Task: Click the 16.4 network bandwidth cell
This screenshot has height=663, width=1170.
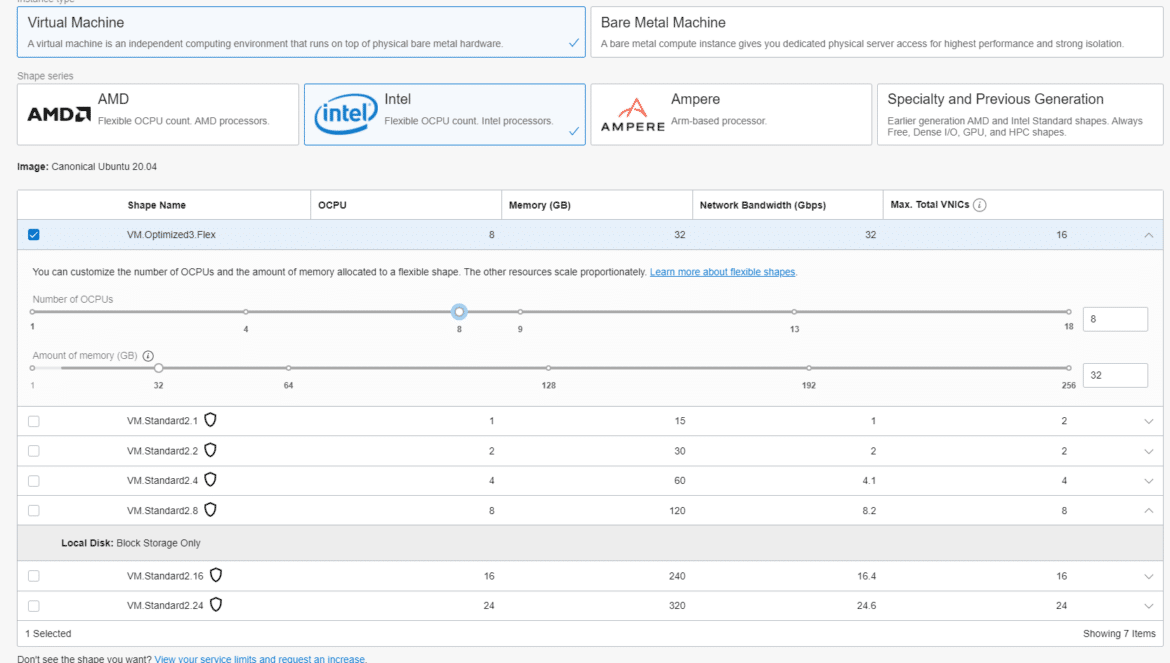Action: (x=866, y=576)
